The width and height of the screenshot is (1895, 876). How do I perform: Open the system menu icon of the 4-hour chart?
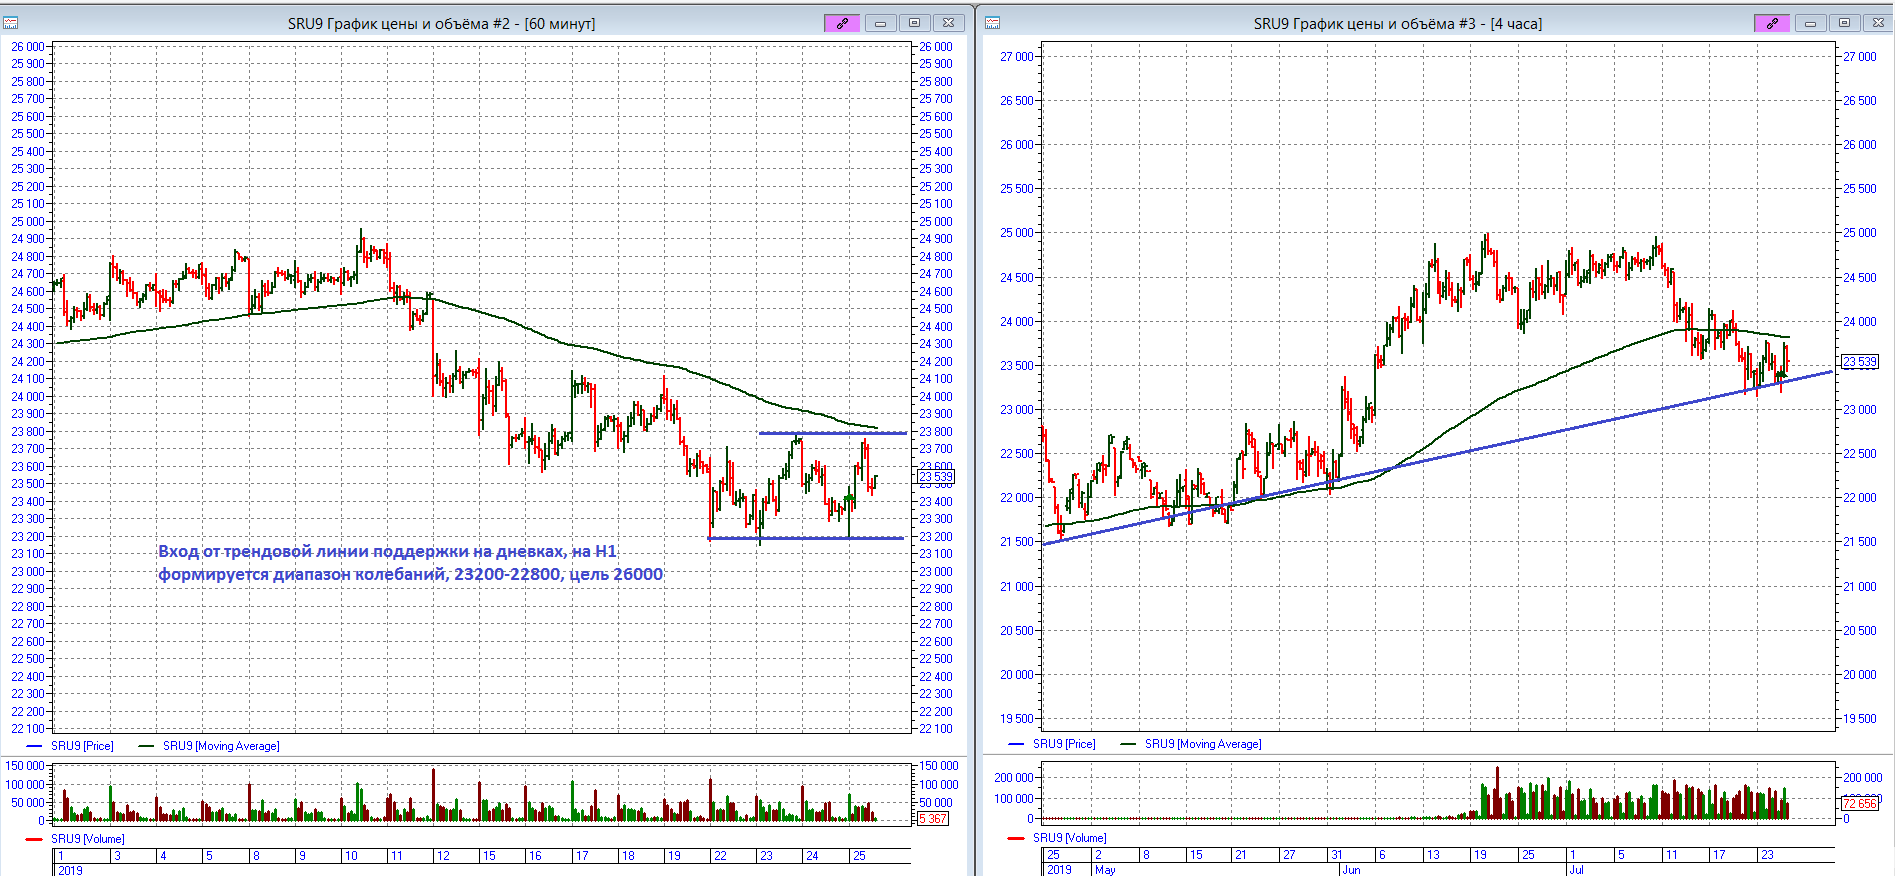[993, 23]
